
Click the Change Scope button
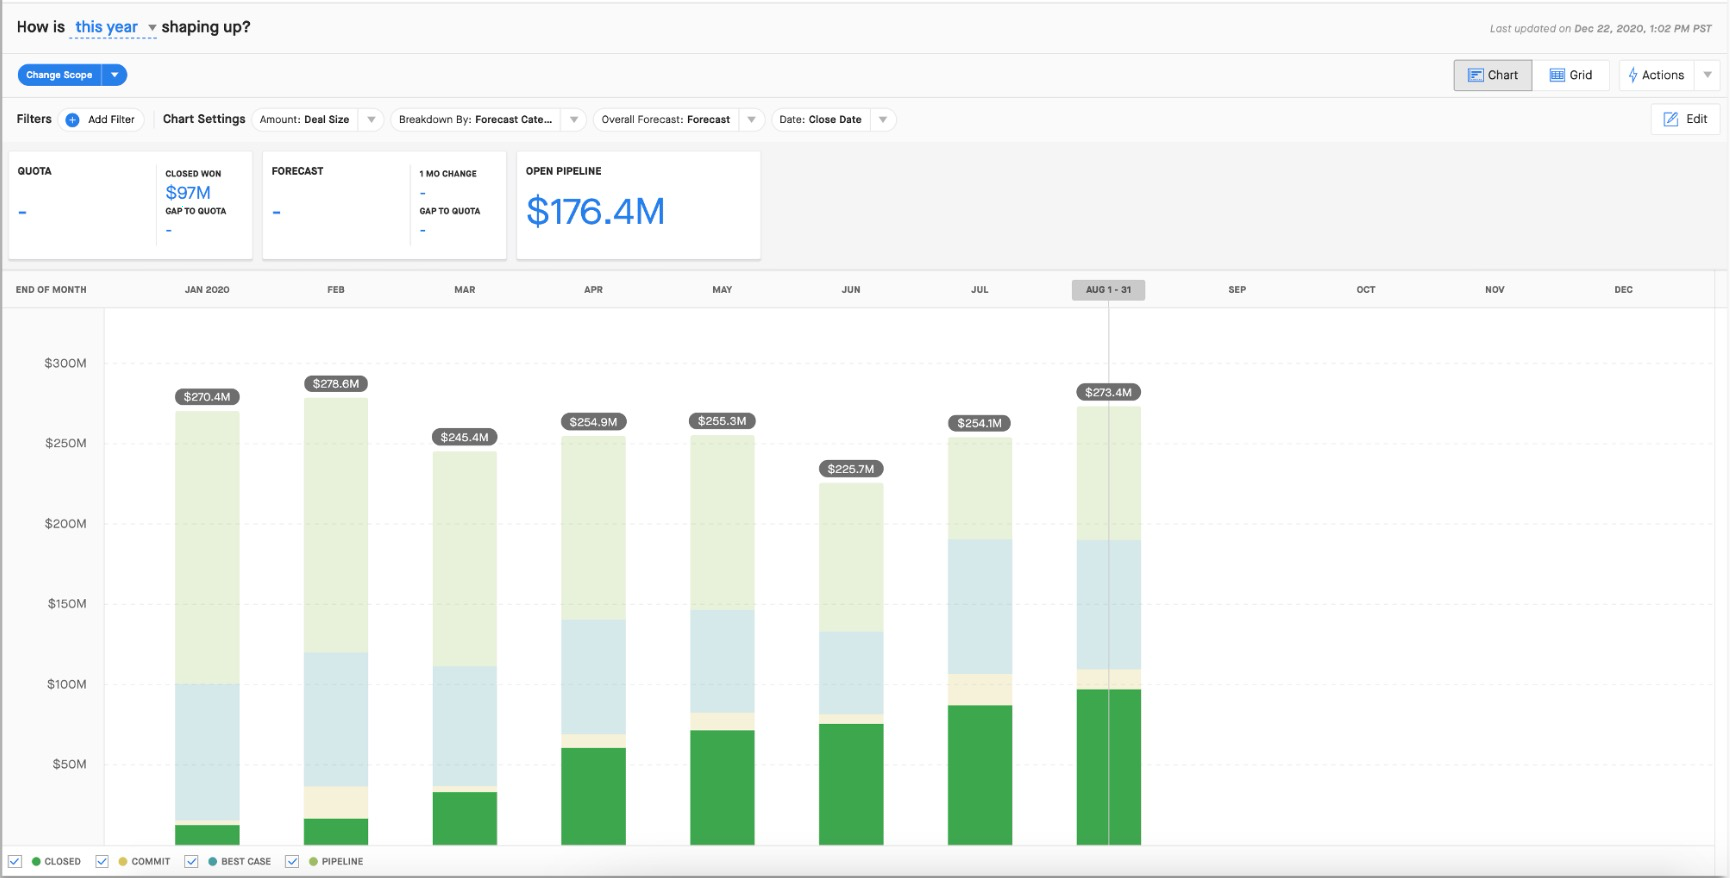(x=60, y=75)
